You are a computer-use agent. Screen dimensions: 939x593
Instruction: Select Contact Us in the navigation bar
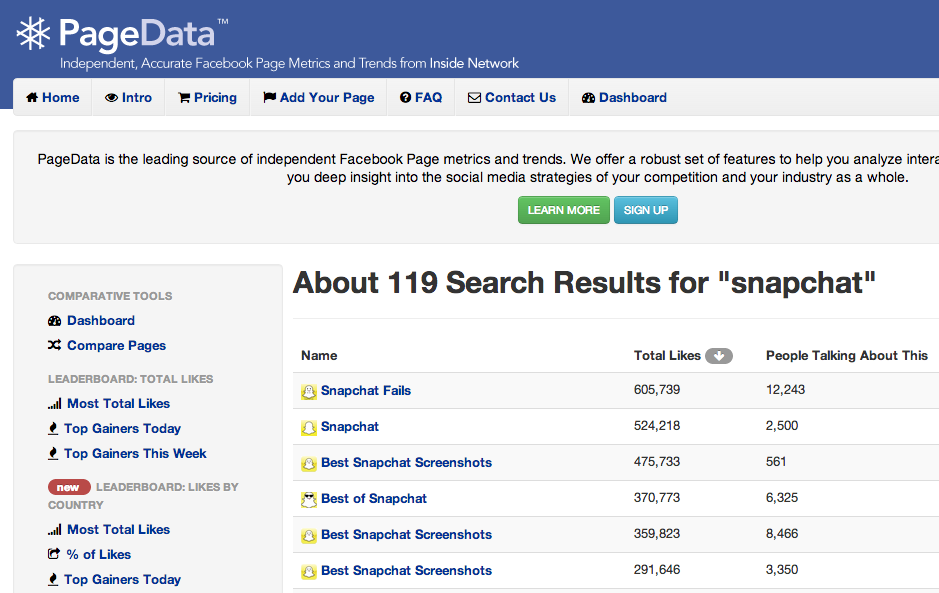pos(511,98)
